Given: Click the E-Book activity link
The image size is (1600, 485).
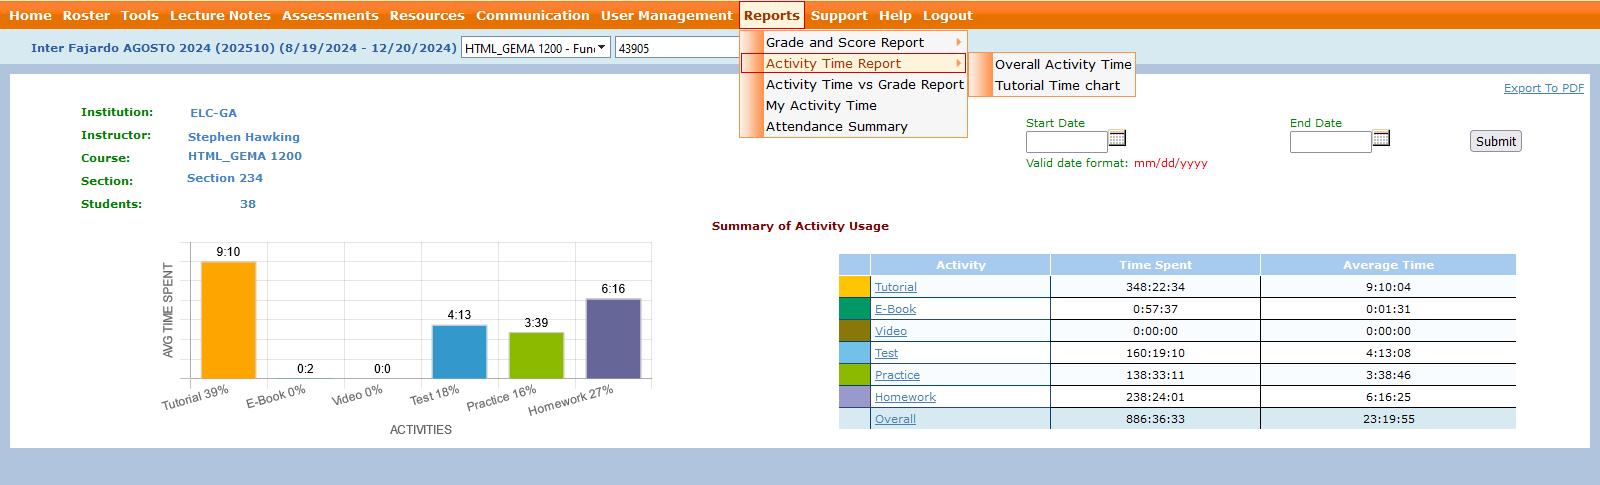Looking at the screenshot, I should click(x=895, y=309).
